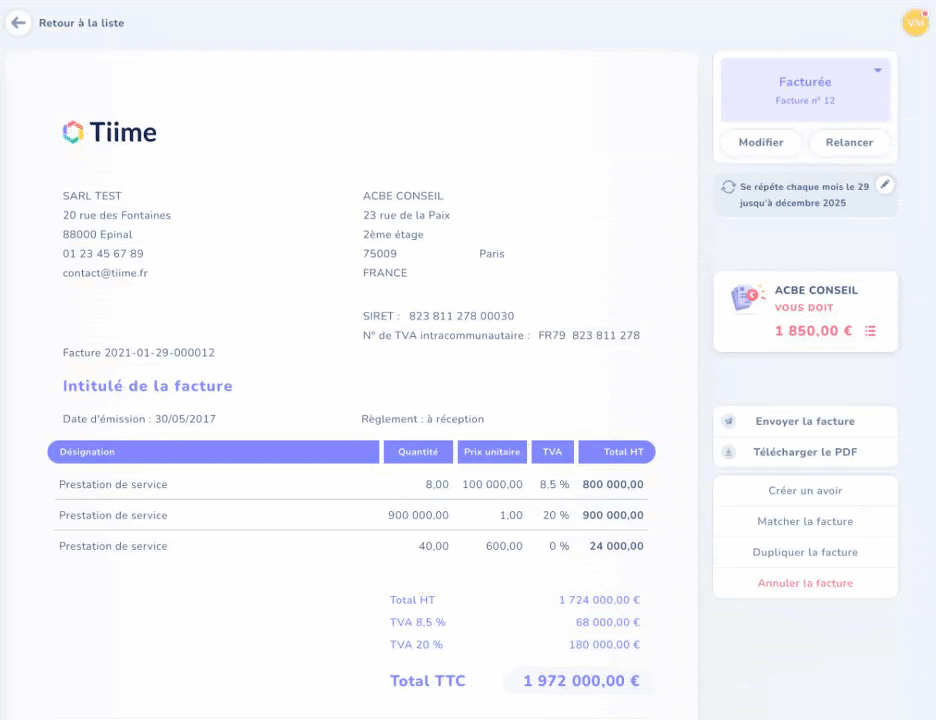Click the 20 rue des Fontaines address
Viewport: 936px width, 720px height.
tap(117, 216)
